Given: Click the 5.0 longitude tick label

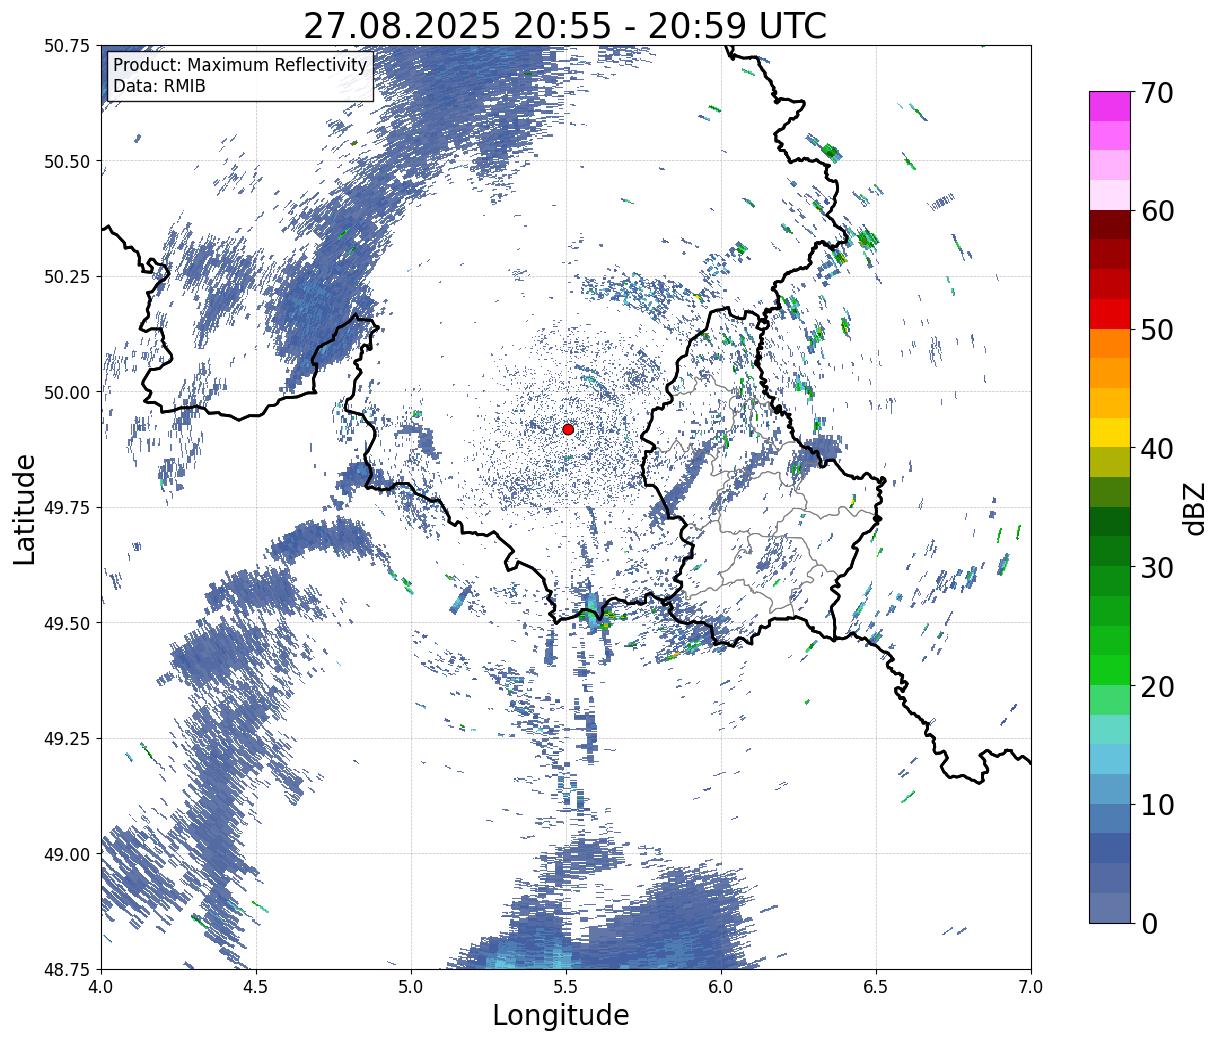Looking at the screenshot, I should pos(411,987).
